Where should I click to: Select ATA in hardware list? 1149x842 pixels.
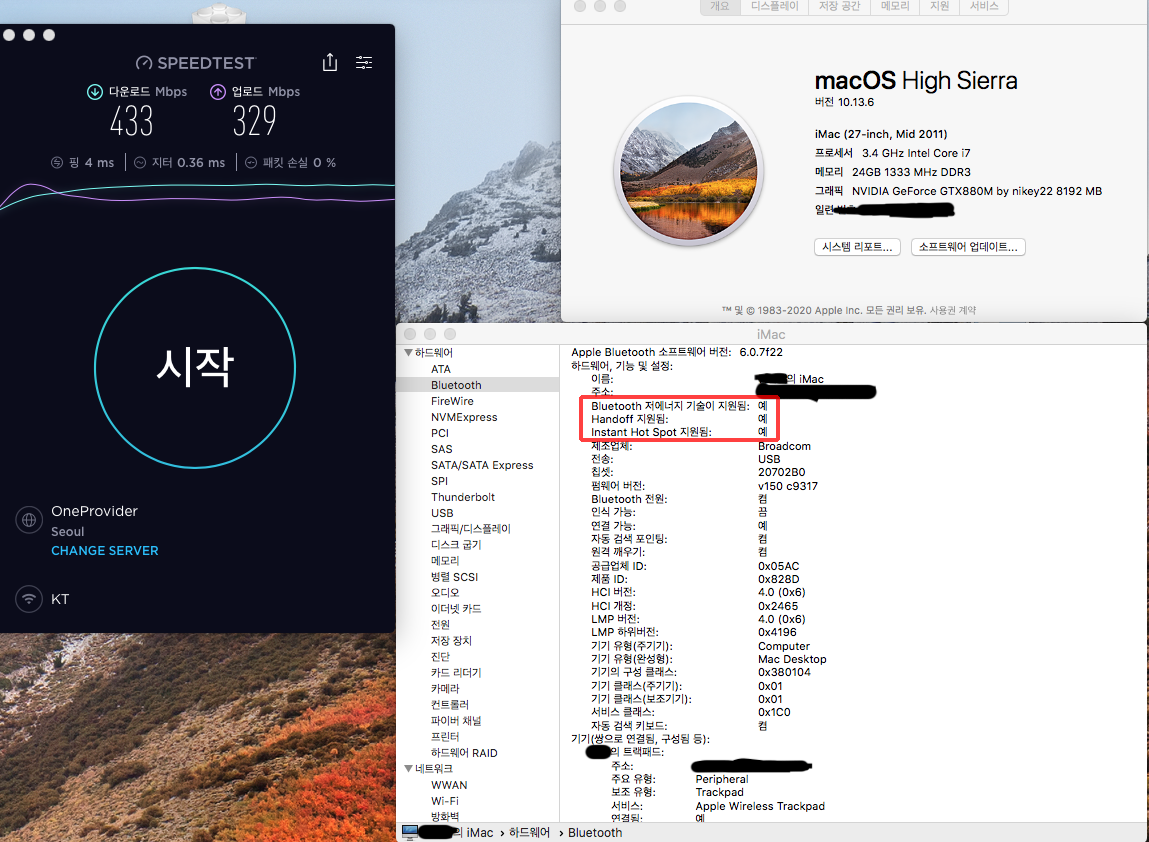[441, 369]
